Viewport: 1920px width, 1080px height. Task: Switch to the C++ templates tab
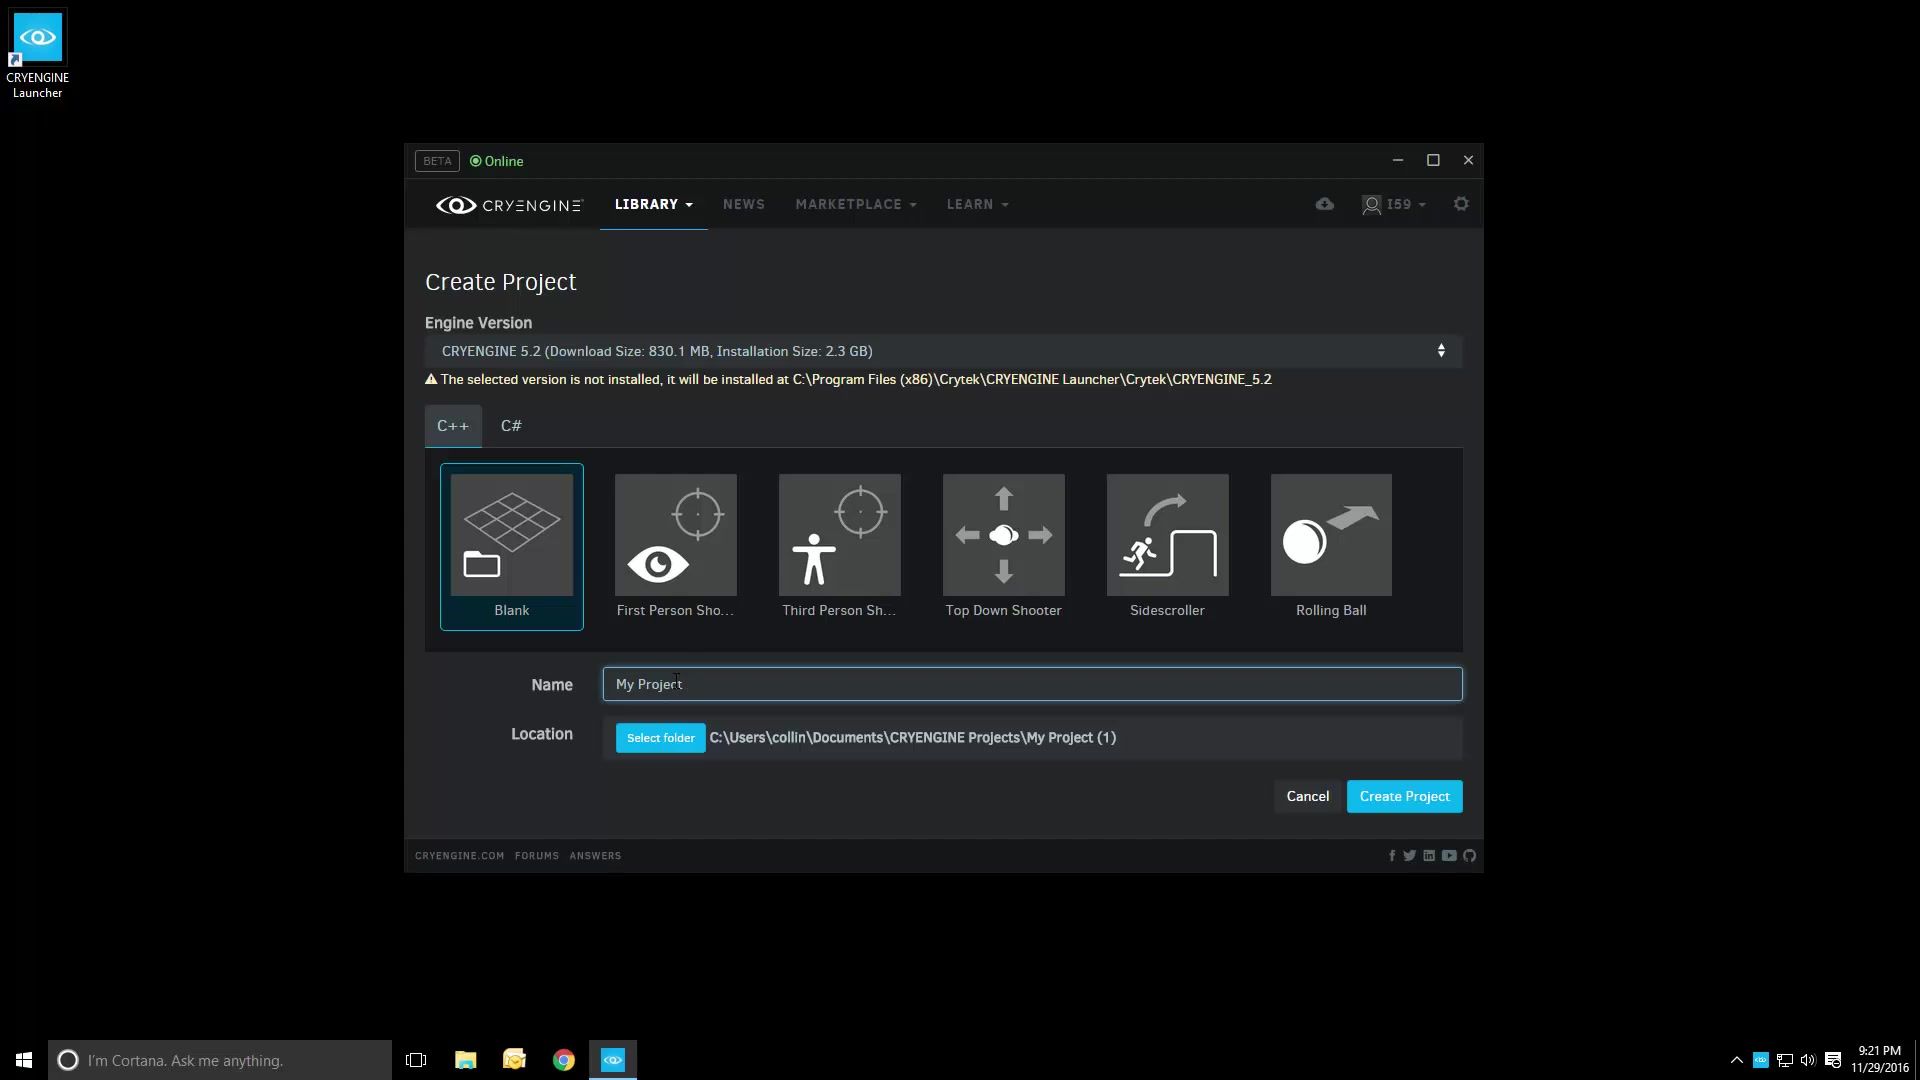coord(453,426)
